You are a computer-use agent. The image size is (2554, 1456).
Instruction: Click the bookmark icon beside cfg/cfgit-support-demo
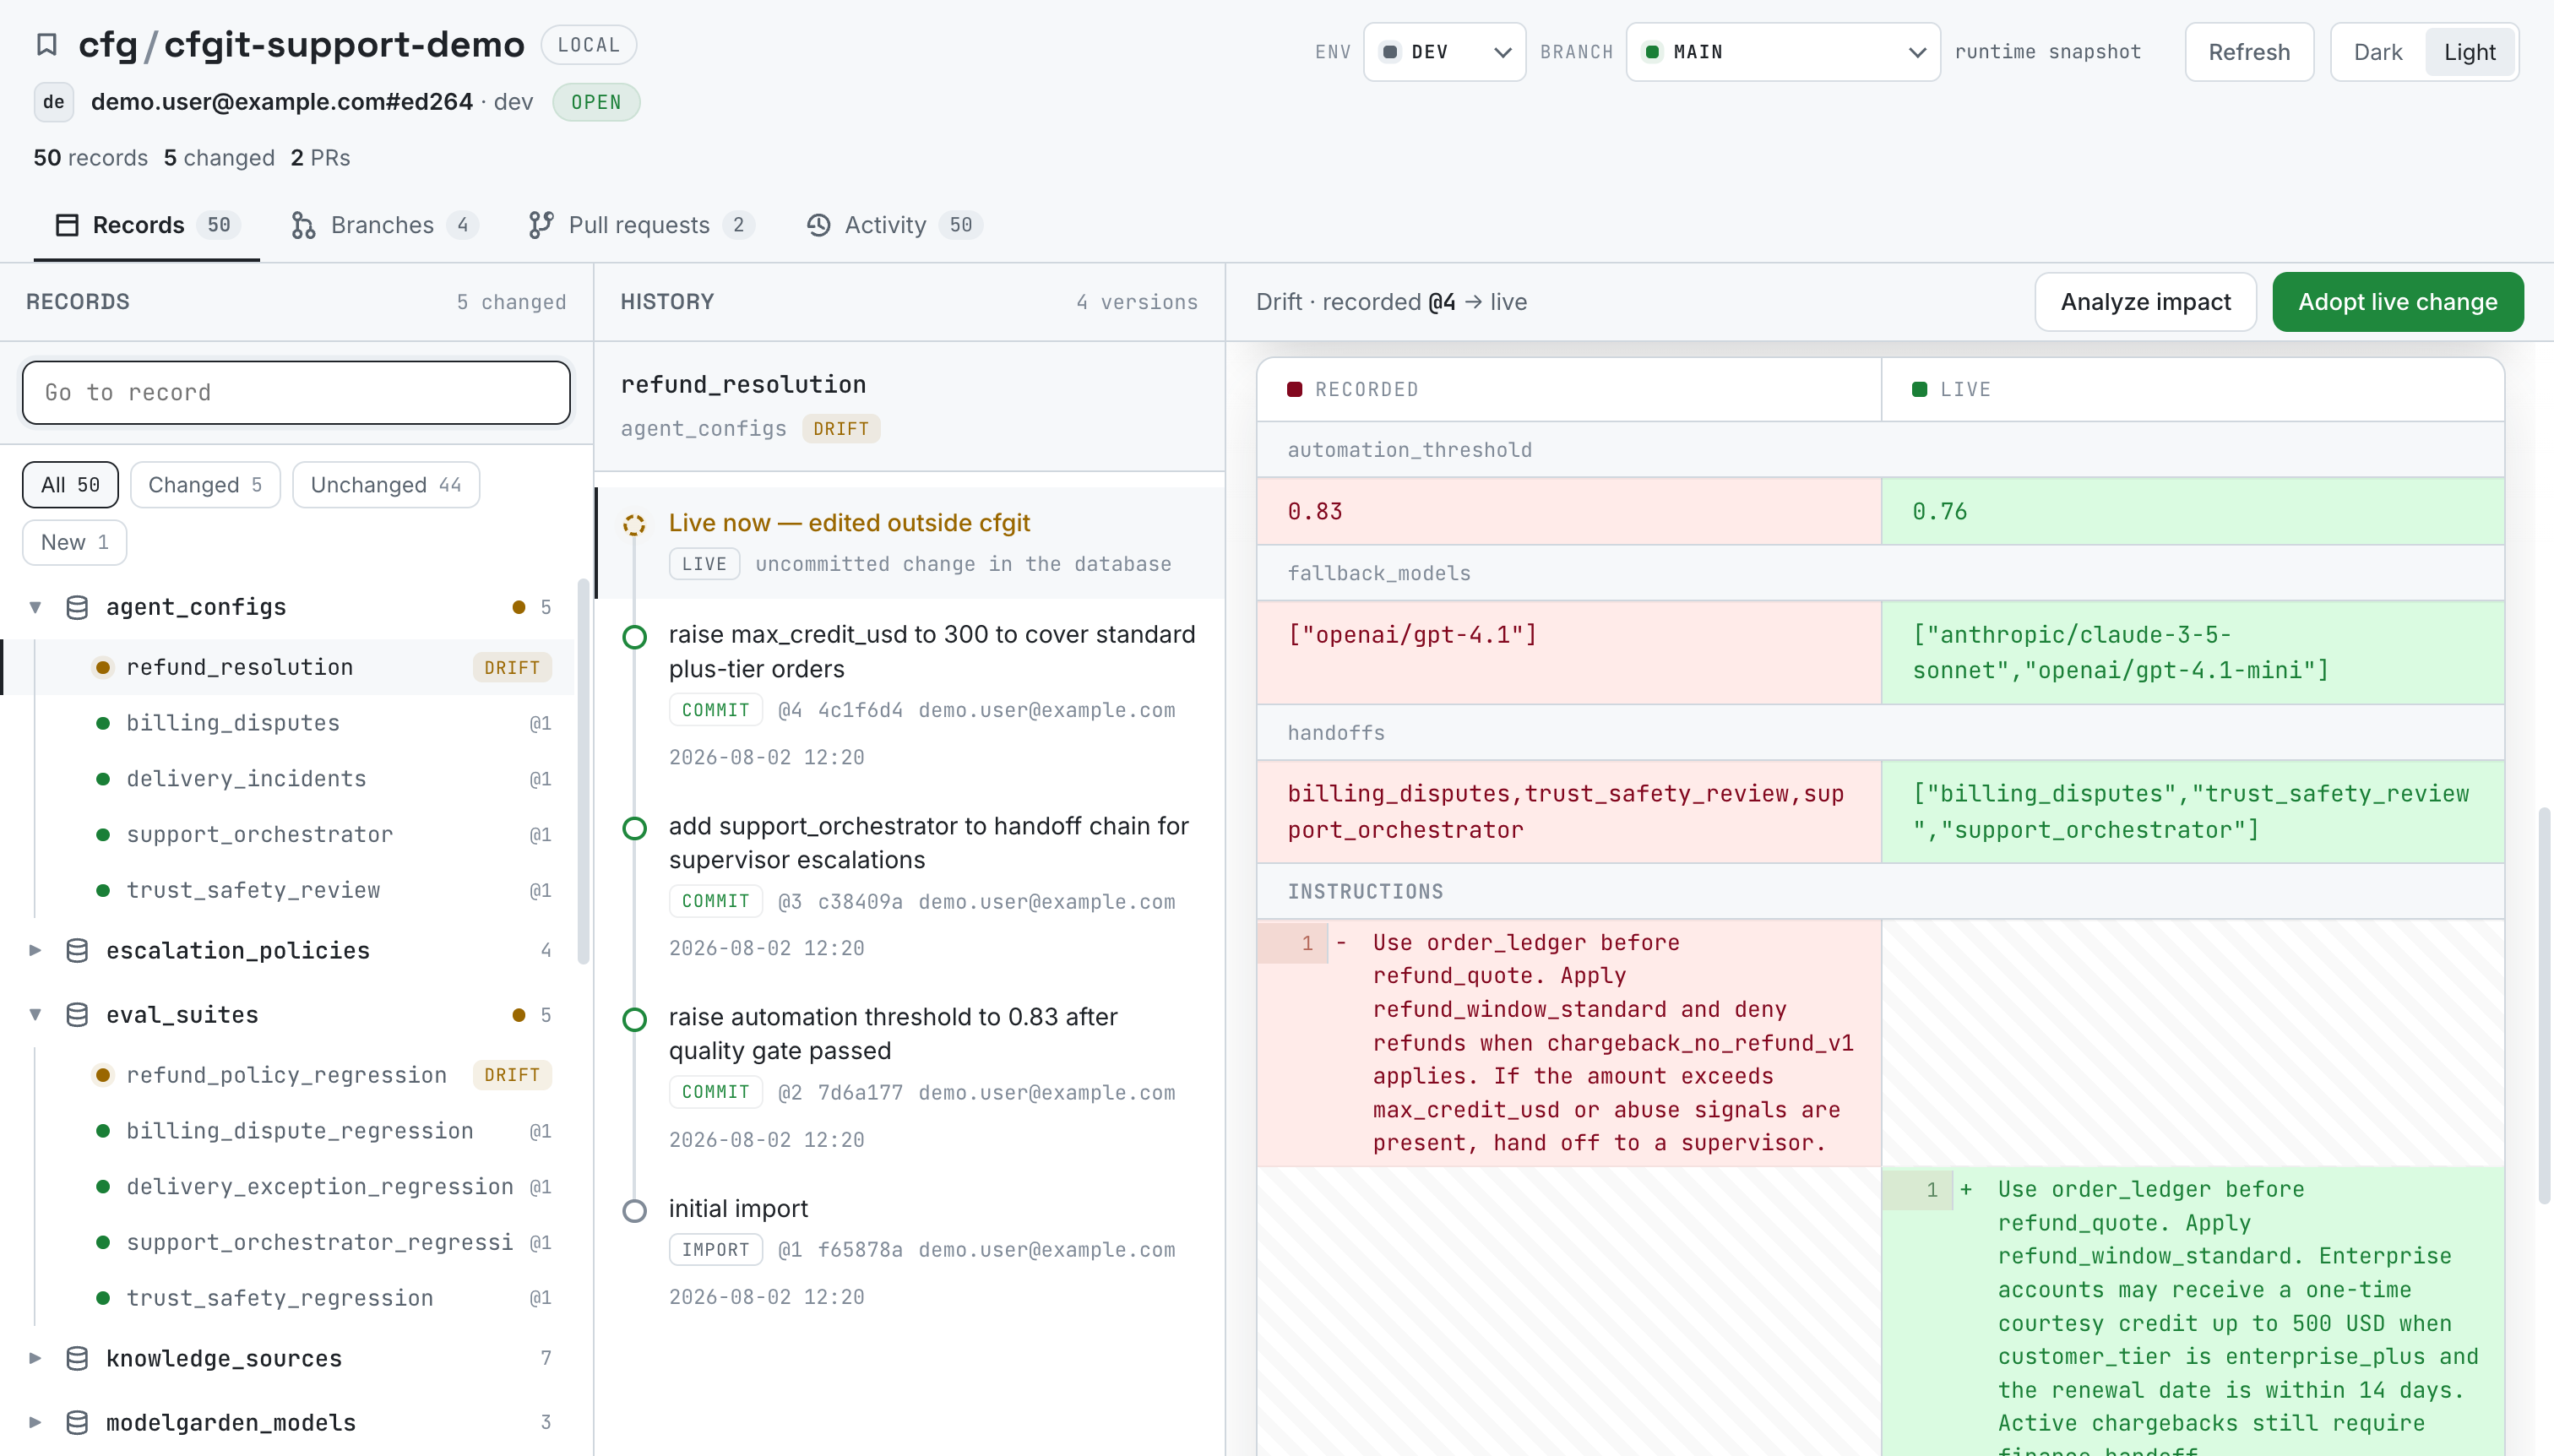point(47,45)
